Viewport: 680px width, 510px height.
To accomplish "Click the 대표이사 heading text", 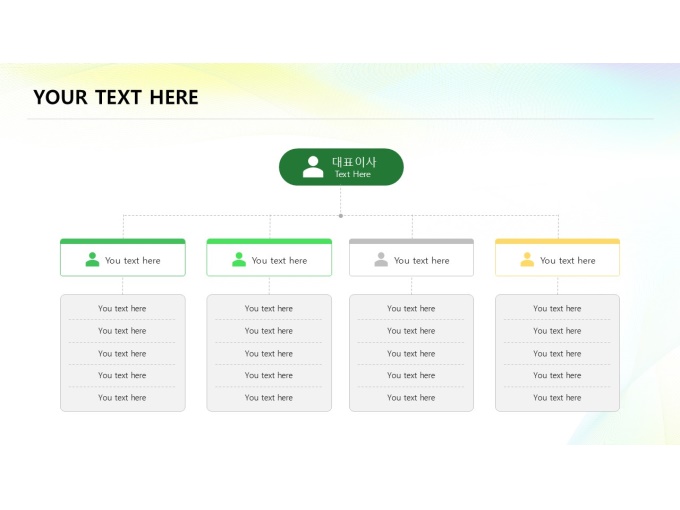I will (x=354, y=161).
